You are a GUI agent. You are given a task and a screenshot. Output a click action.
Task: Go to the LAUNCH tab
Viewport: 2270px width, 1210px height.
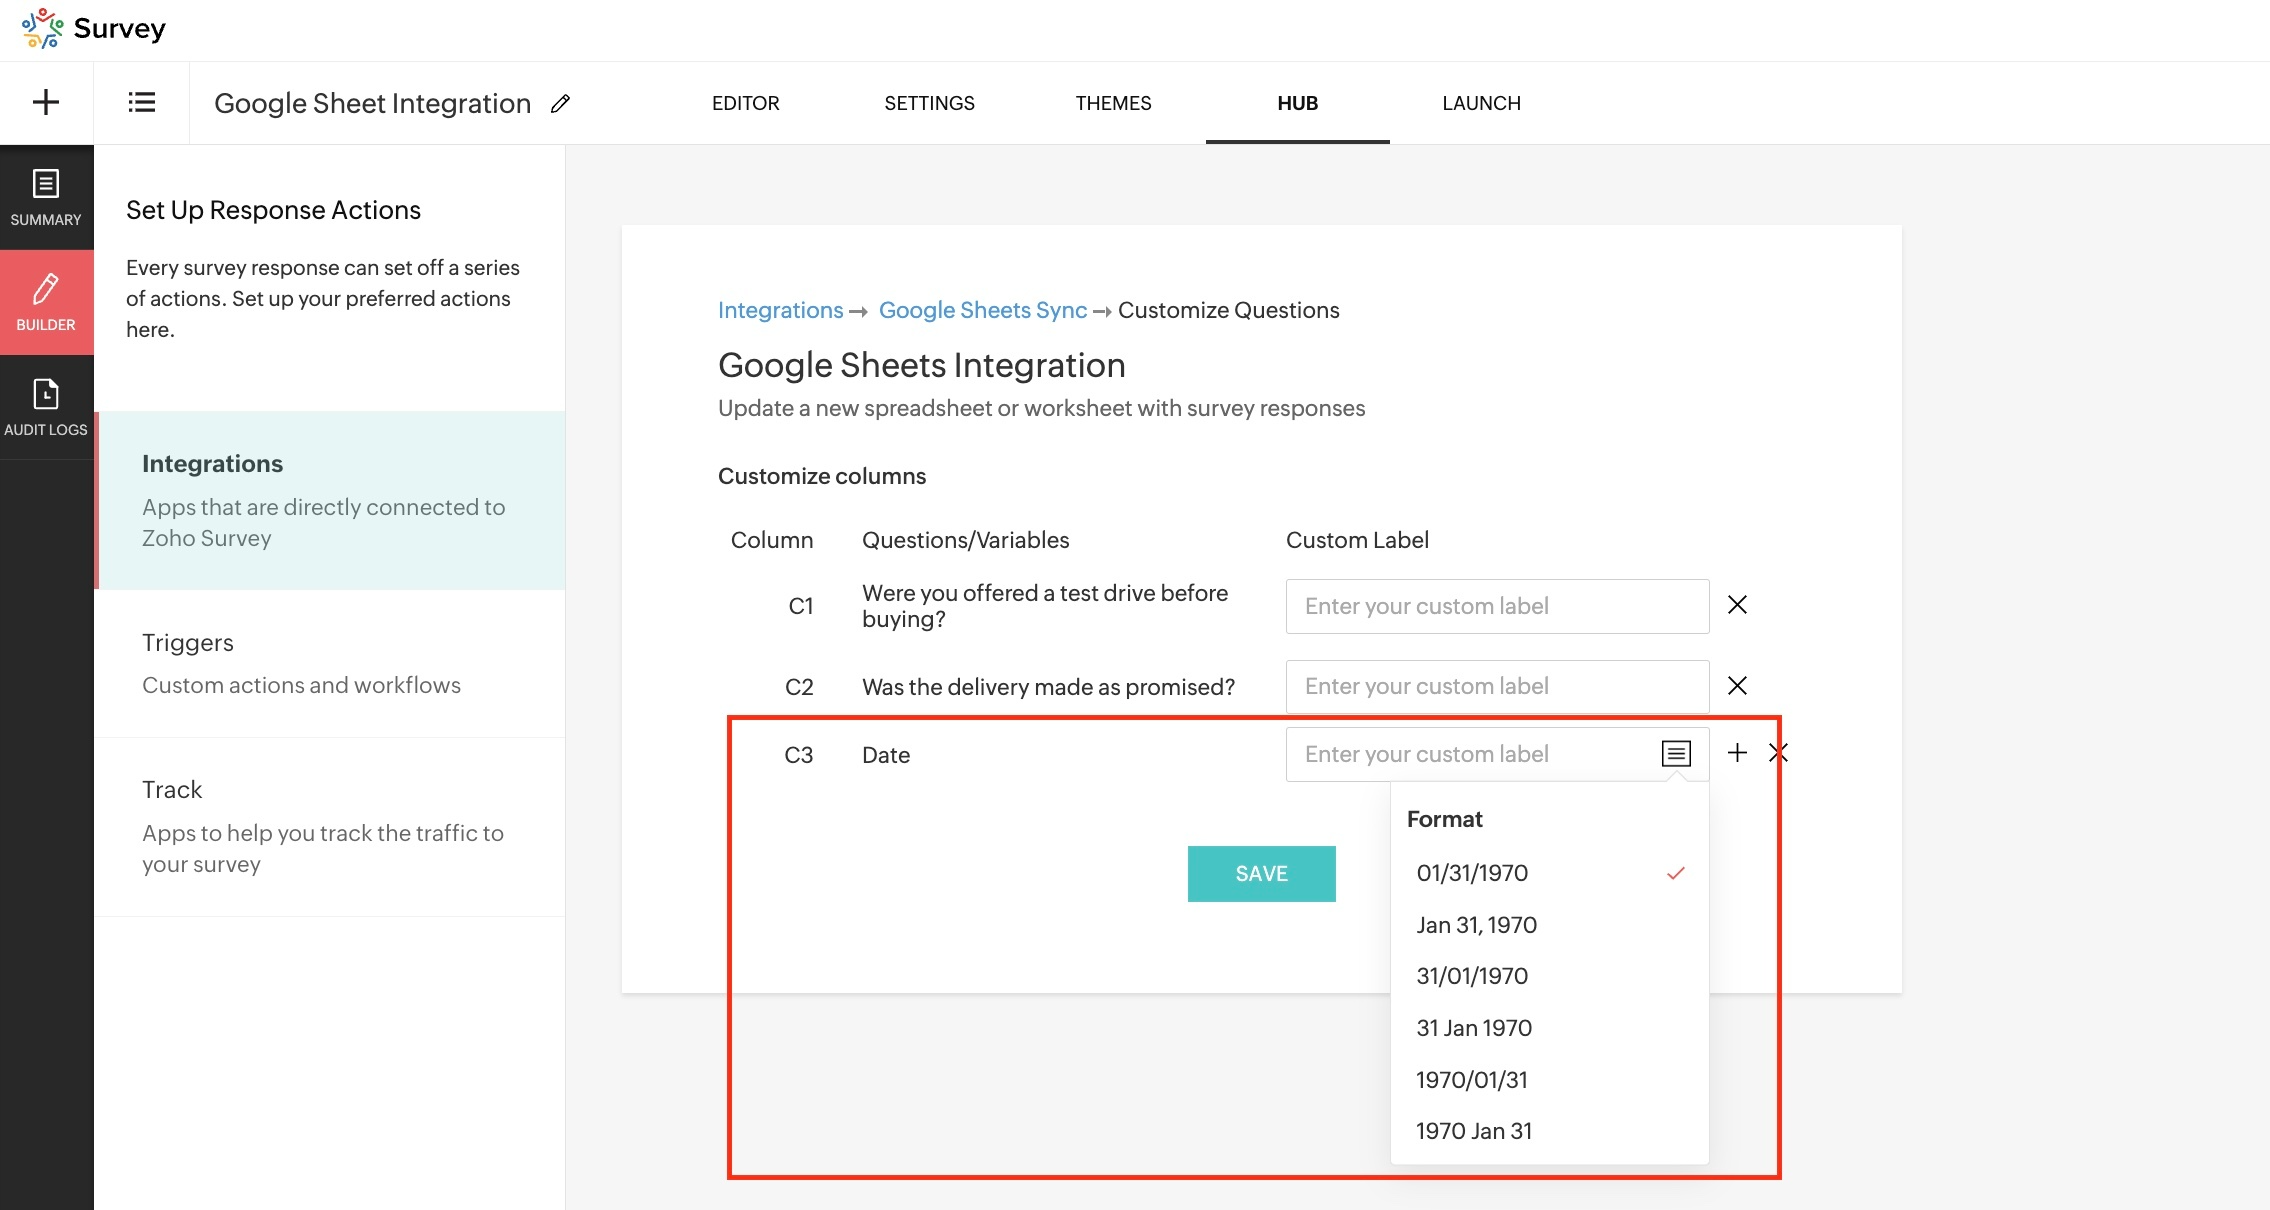1481,103
